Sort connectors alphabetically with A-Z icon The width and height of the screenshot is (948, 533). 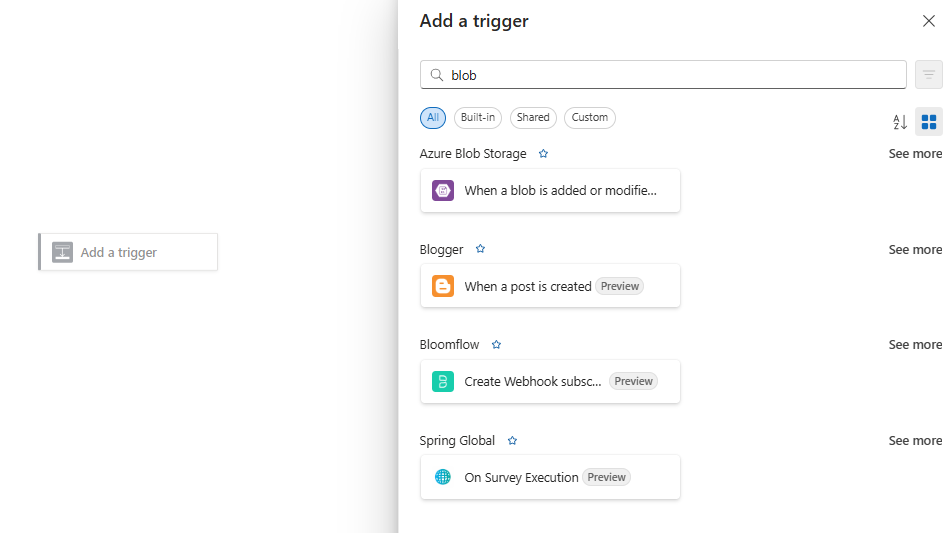(900, 122)
